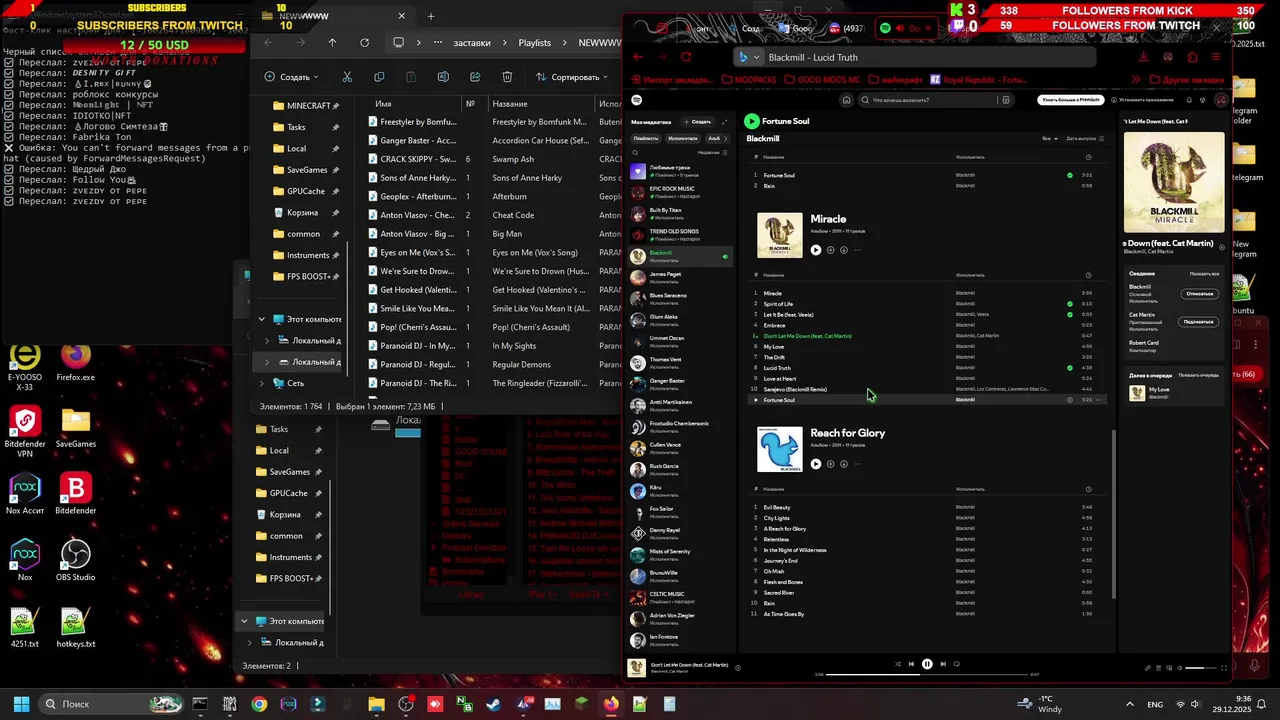Viewport: 1280px width, 720px height.
Task: Download the Reach for Glory album
Action: 844,464
